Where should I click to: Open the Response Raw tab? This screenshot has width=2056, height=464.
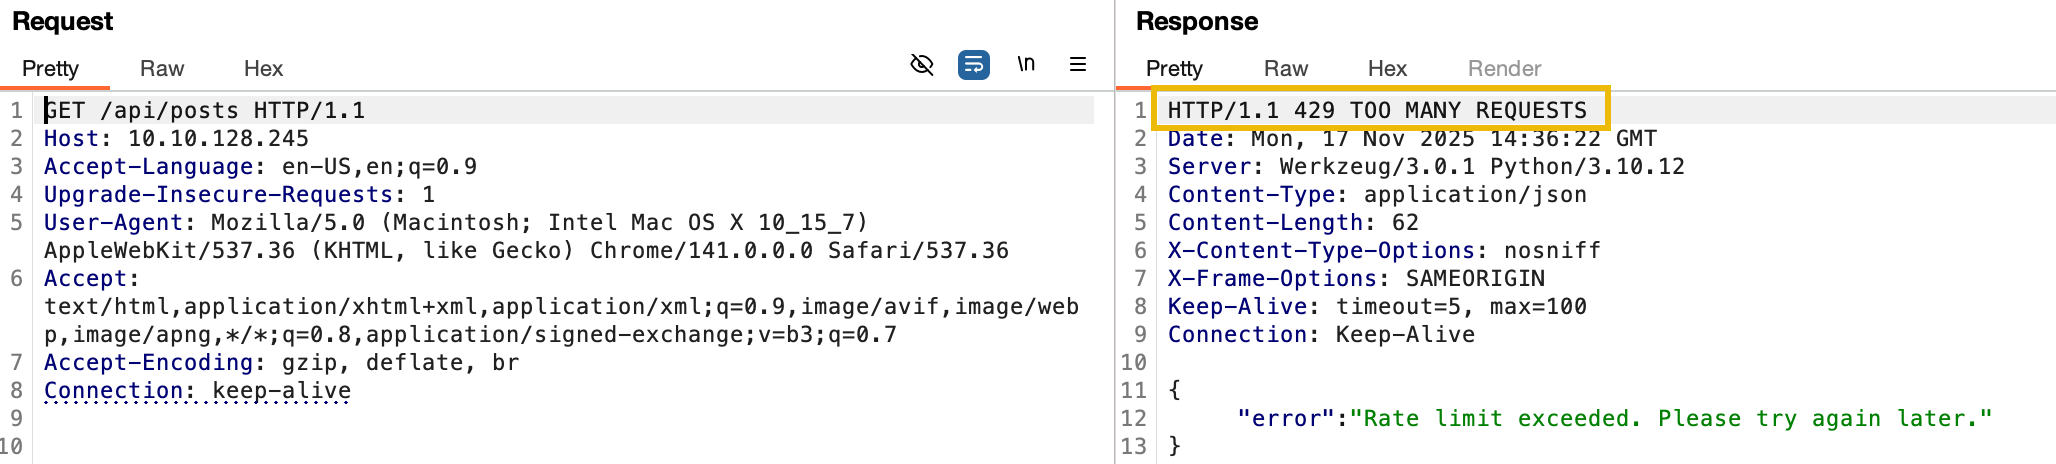pyautogui.click(x=1286, y=68)
